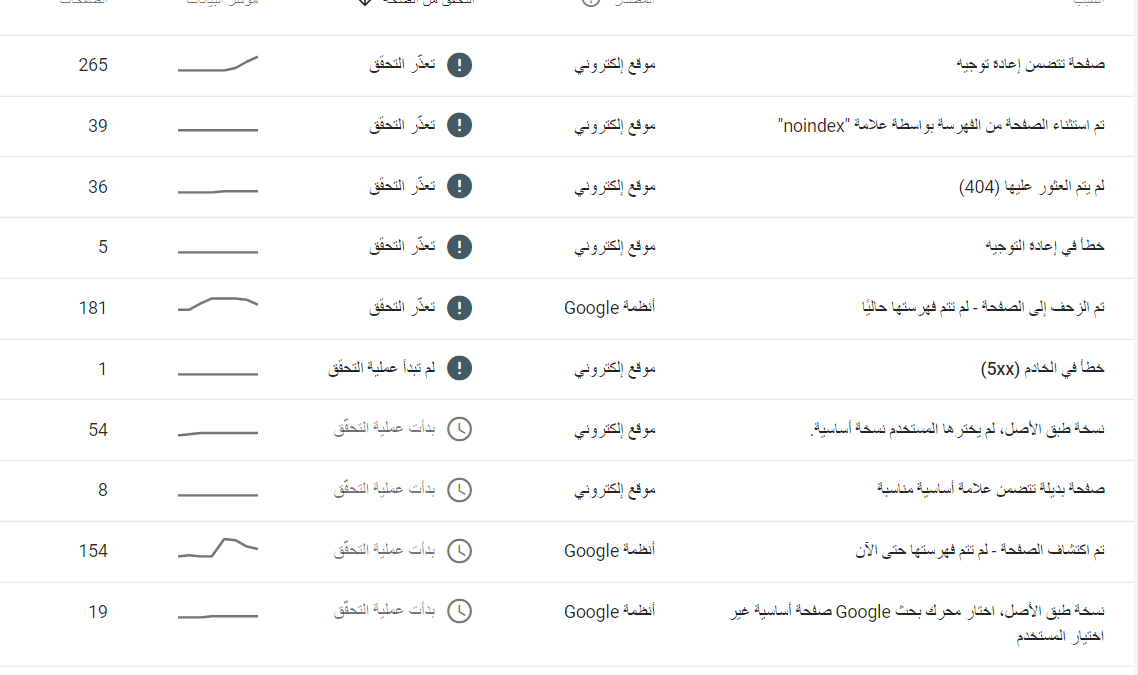
Task: Open the "خطأ في الخادم (5xx)" reason
Action: (1042, 369)
